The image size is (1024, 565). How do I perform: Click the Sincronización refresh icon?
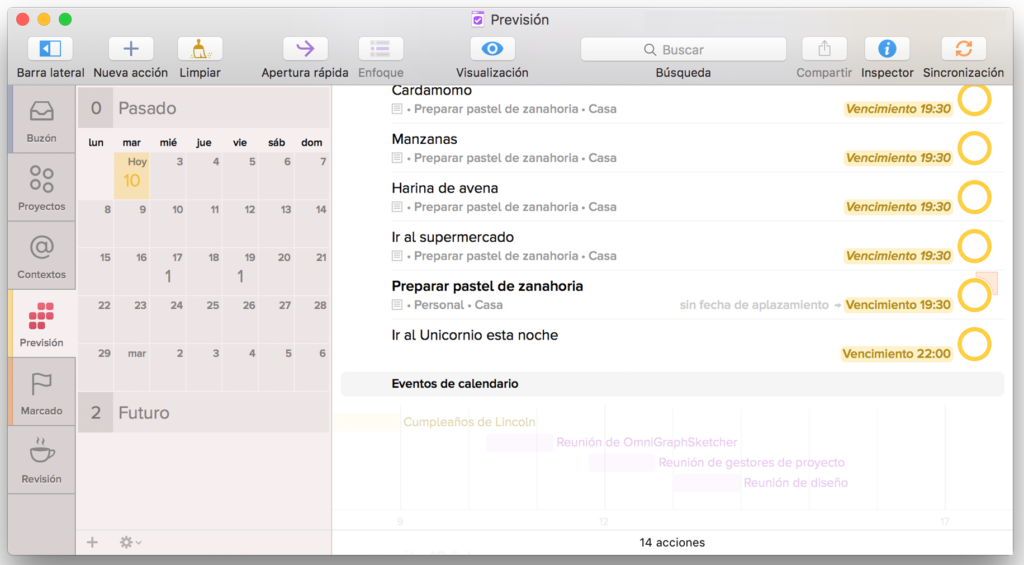pos(963,49)
